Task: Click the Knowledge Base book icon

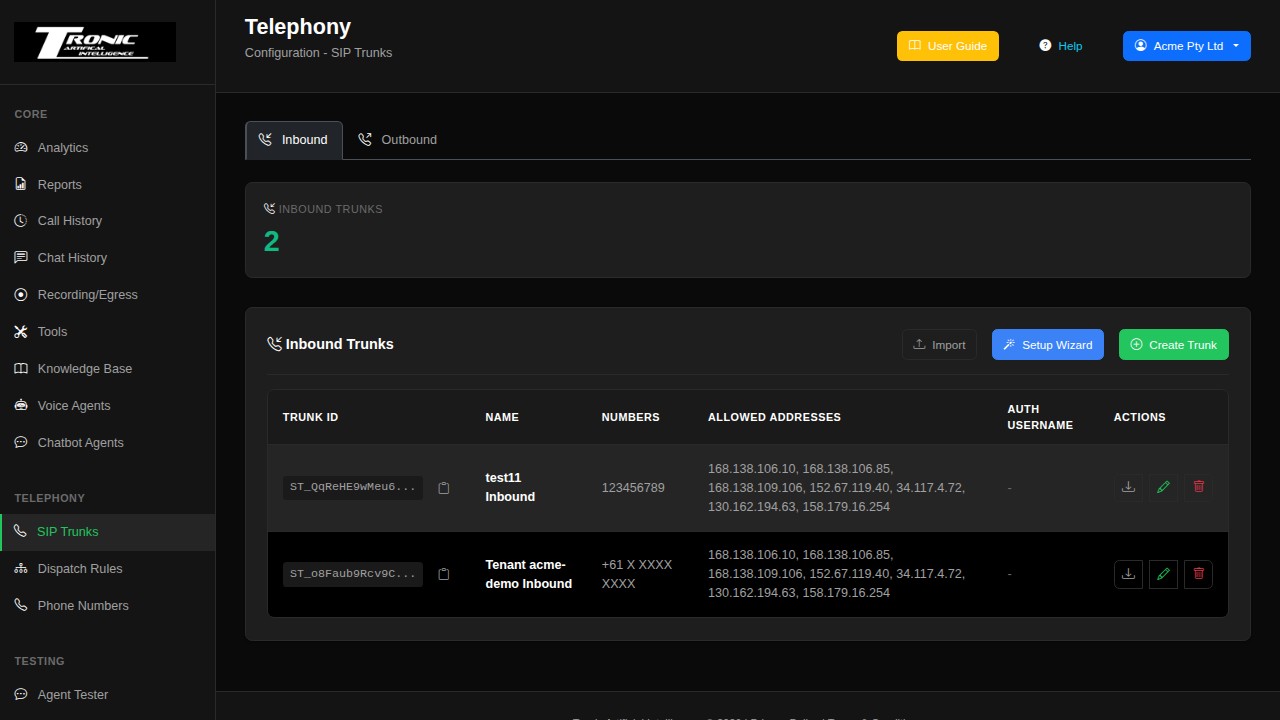Action: (21, 369)
